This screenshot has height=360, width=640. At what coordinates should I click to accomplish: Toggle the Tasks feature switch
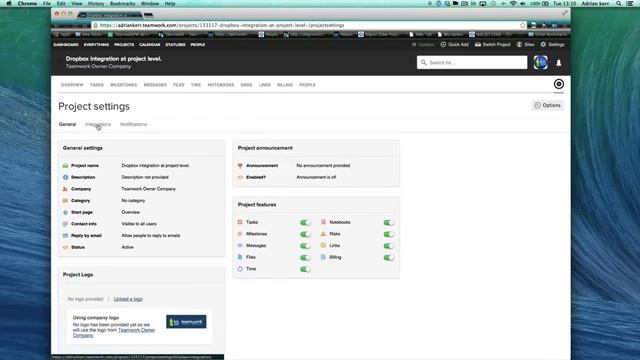[305, 222]
